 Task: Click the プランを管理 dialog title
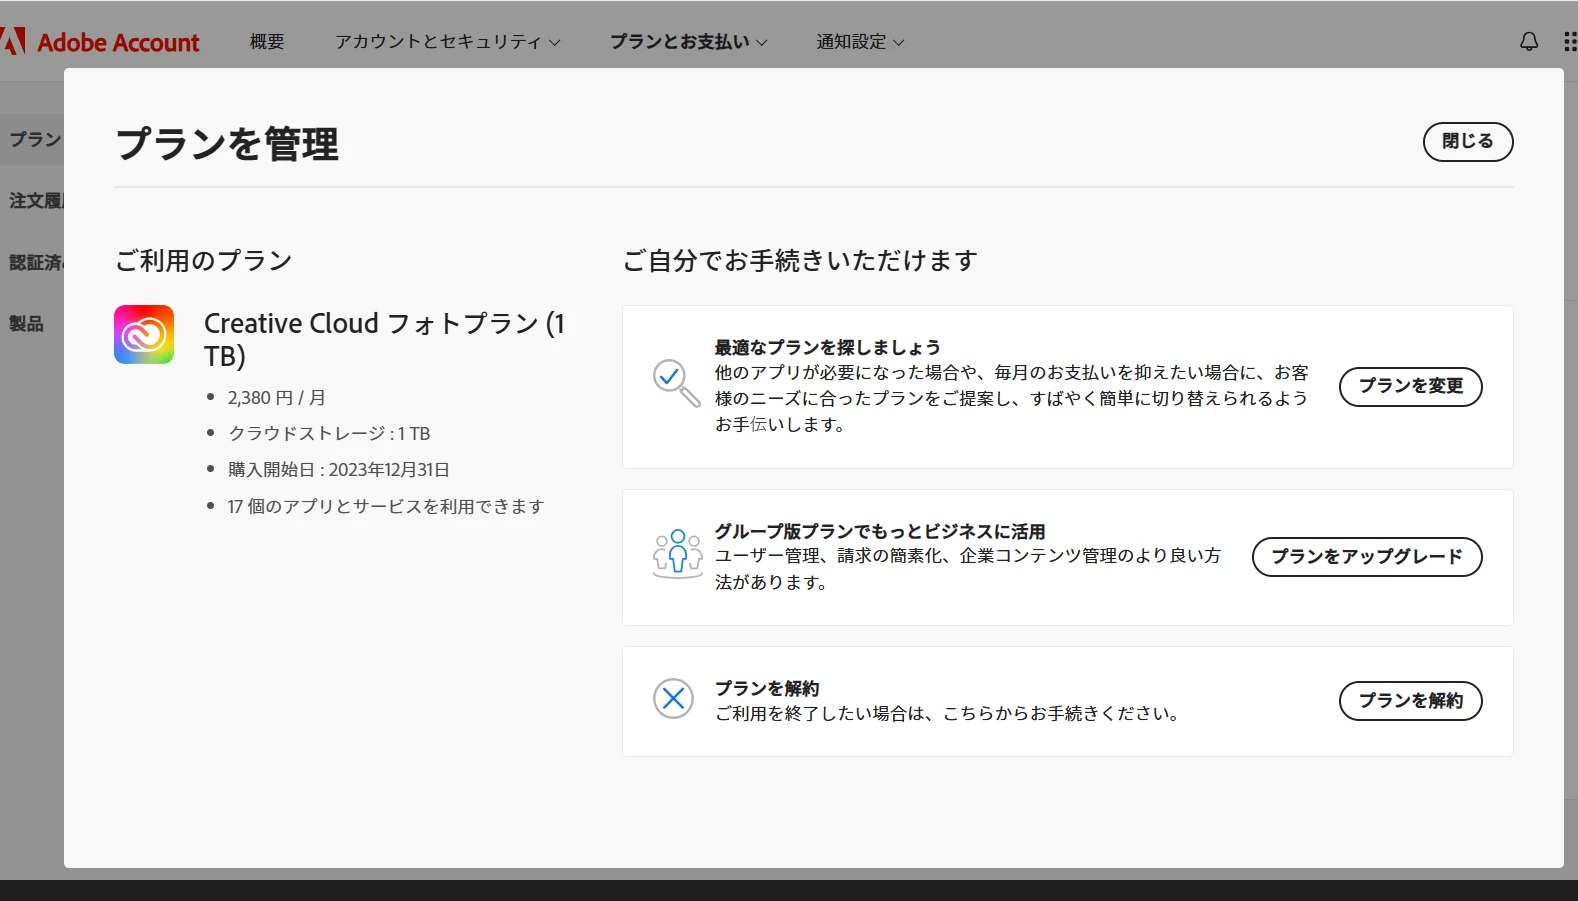pyautogui.click(x=227, y=144)
